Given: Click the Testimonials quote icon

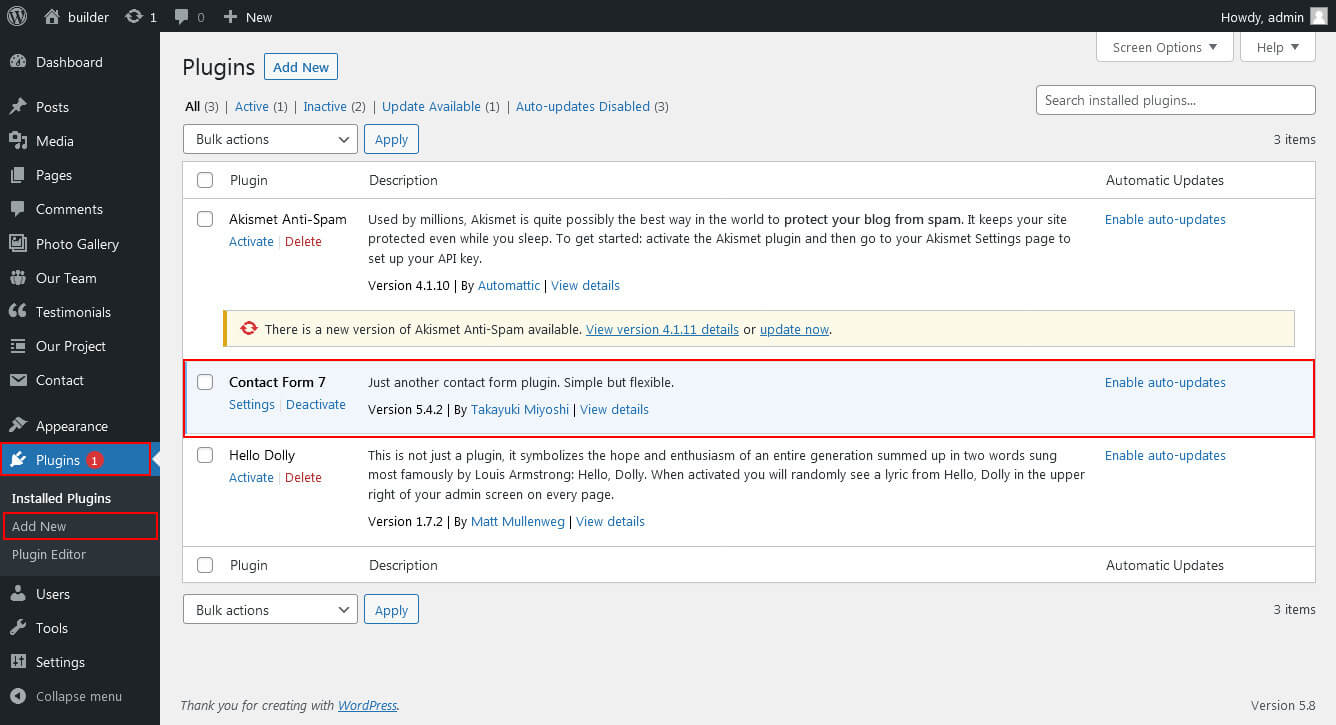Looking at the screenshot, I should coord(17,312).
